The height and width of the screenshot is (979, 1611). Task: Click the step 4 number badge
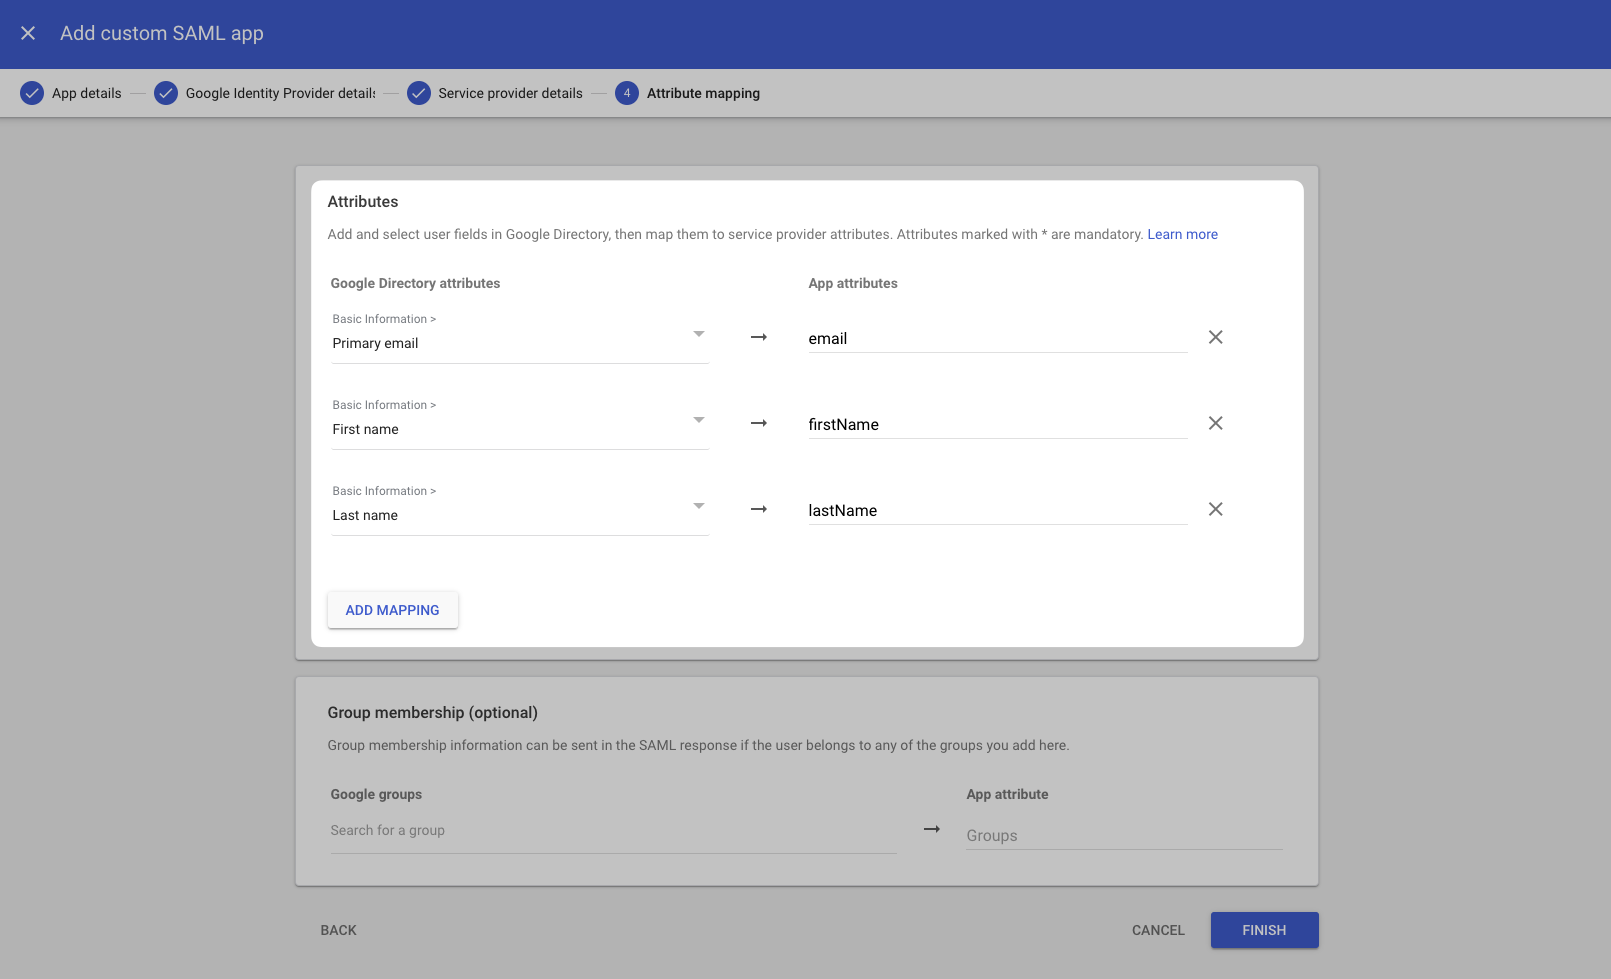point(627,93)
